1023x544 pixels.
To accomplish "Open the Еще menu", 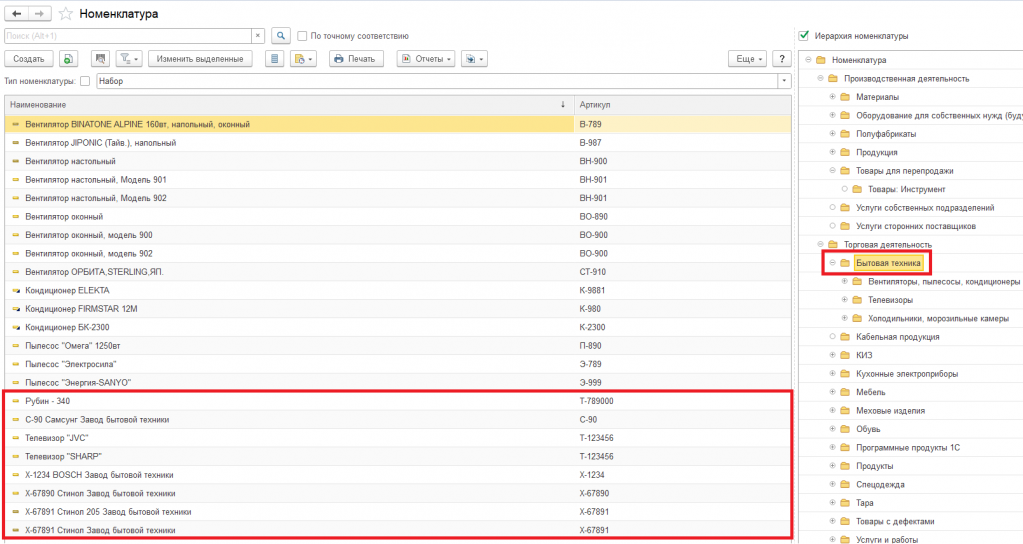I will [x=749, y=59].
